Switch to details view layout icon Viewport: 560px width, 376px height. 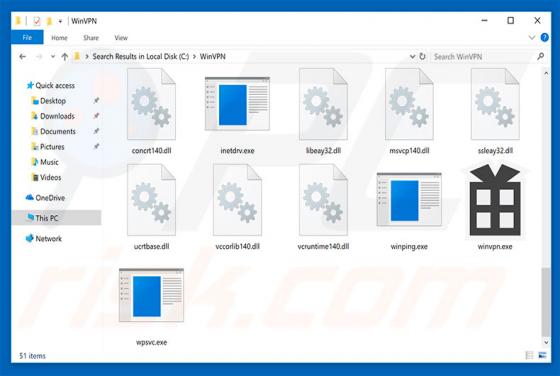click(x=529, y=355)
